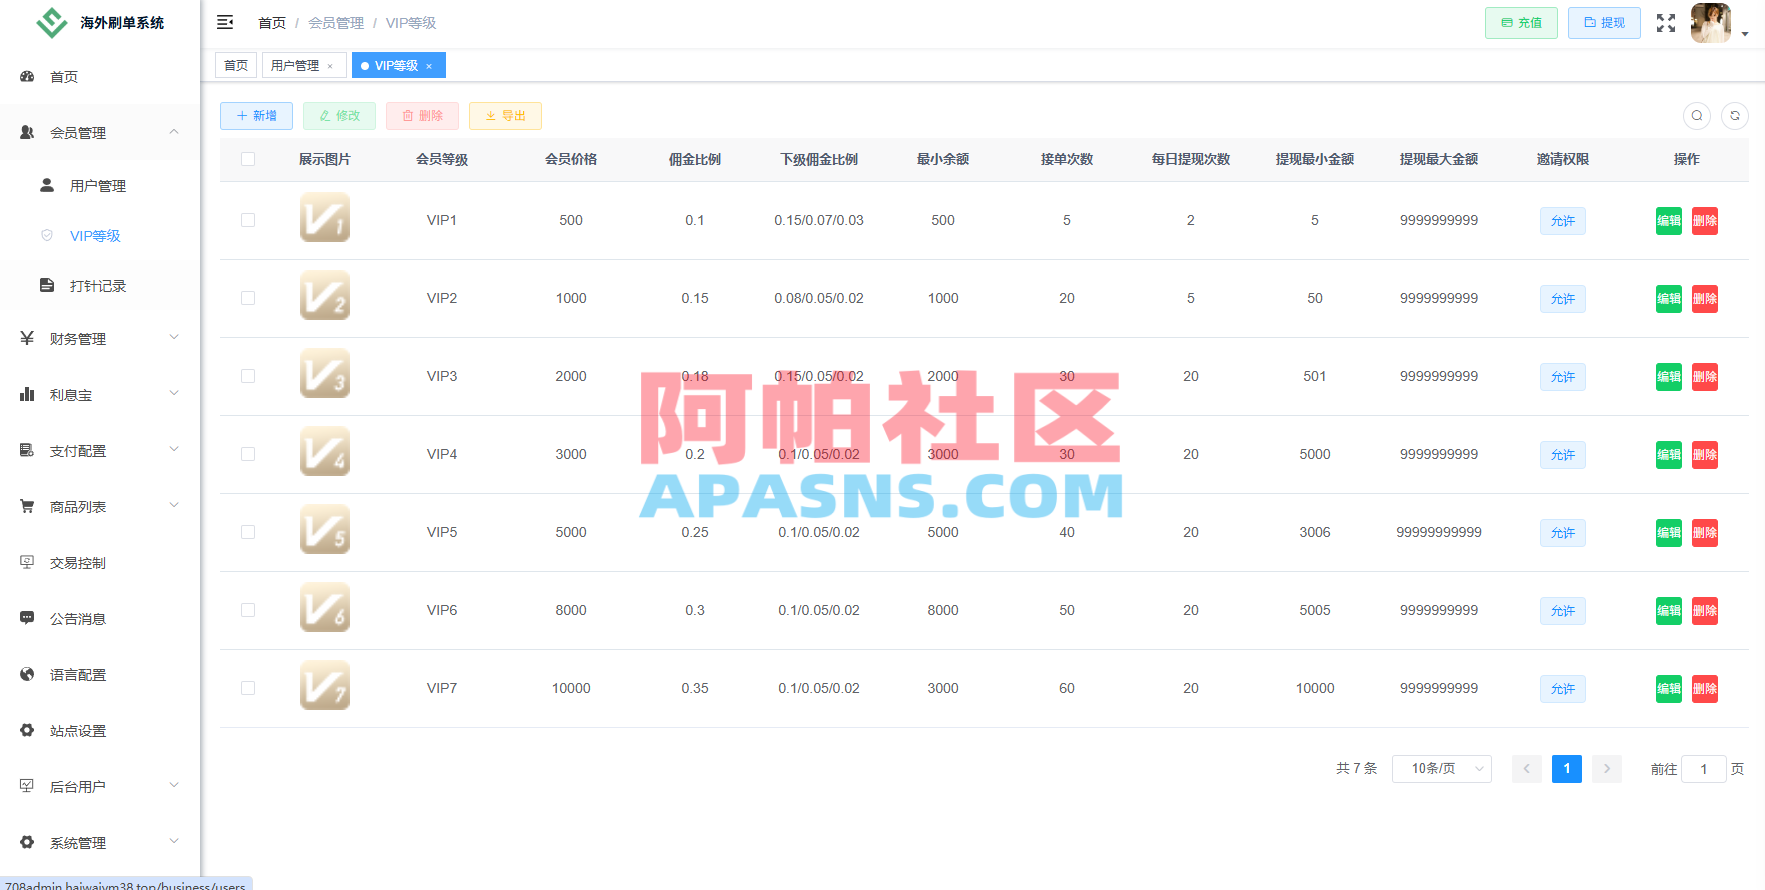Expand the 商品列表 sidebar menu

click(100, 506)
